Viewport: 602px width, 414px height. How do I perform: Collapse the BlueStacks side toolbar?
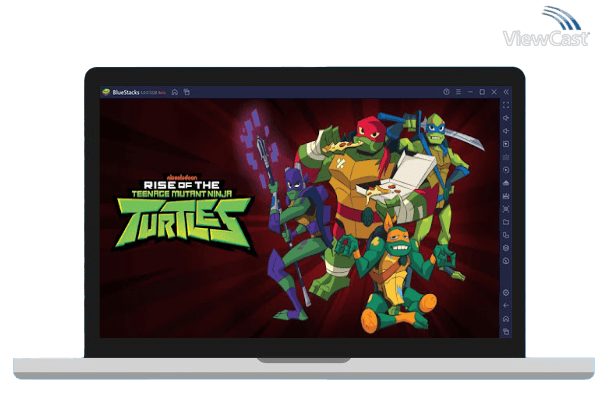[506, 92]
